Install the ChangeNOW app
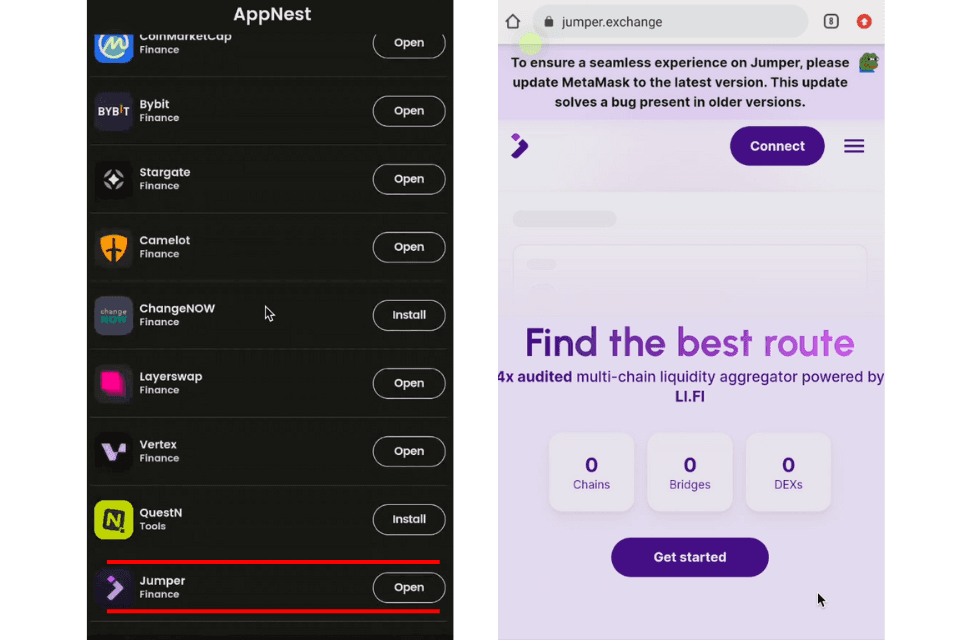The height and width of the screenshot is (640, 960). [x=409, y=315]
